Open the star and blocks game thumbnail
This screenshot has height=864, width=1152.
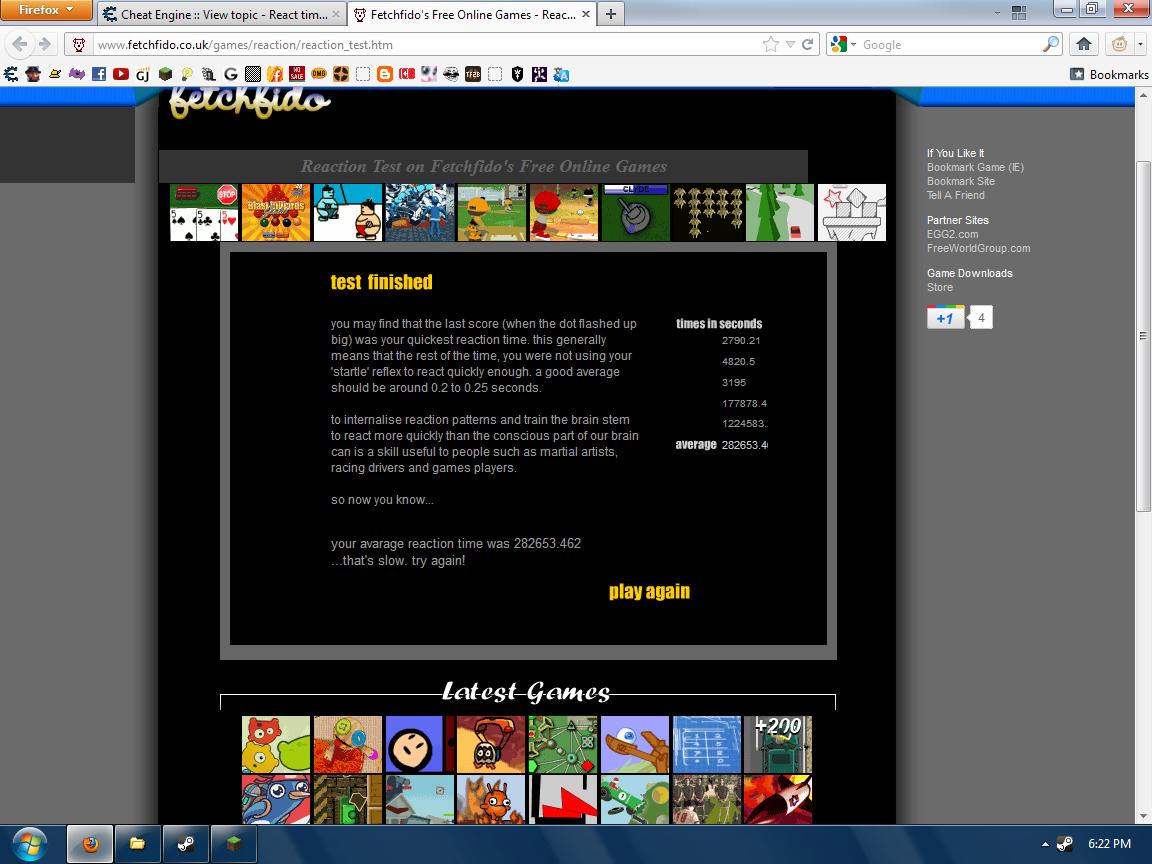pyautogui.click(x=852, y=212)
